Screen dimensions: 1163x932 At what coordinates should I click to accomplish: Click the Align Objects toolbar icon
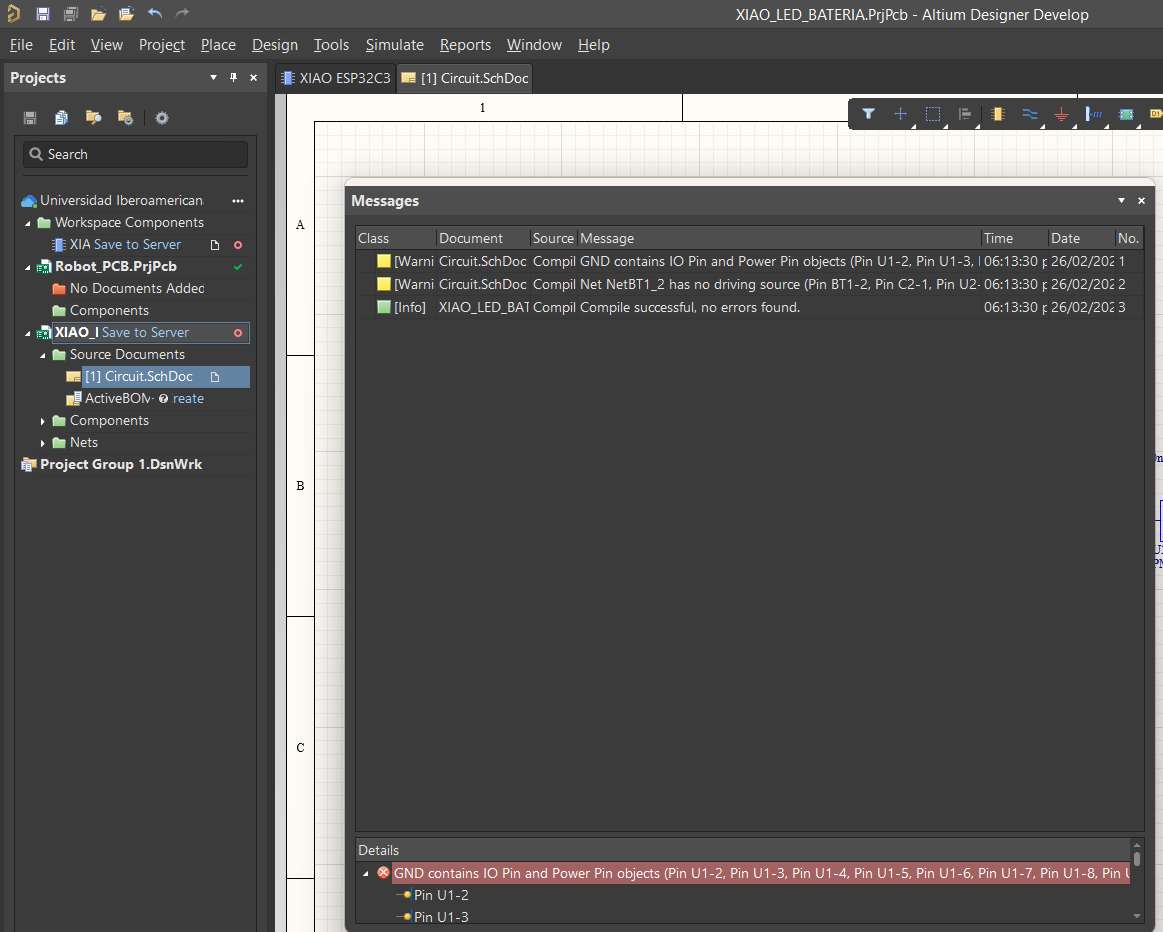pos(965,114)
